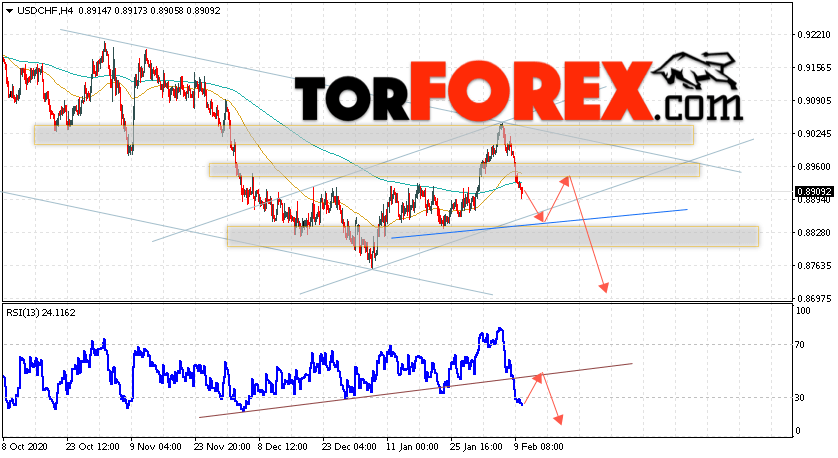The image size is (838, 458).
Task: Click the RSI scale level 70
Action: coord(800,345)
